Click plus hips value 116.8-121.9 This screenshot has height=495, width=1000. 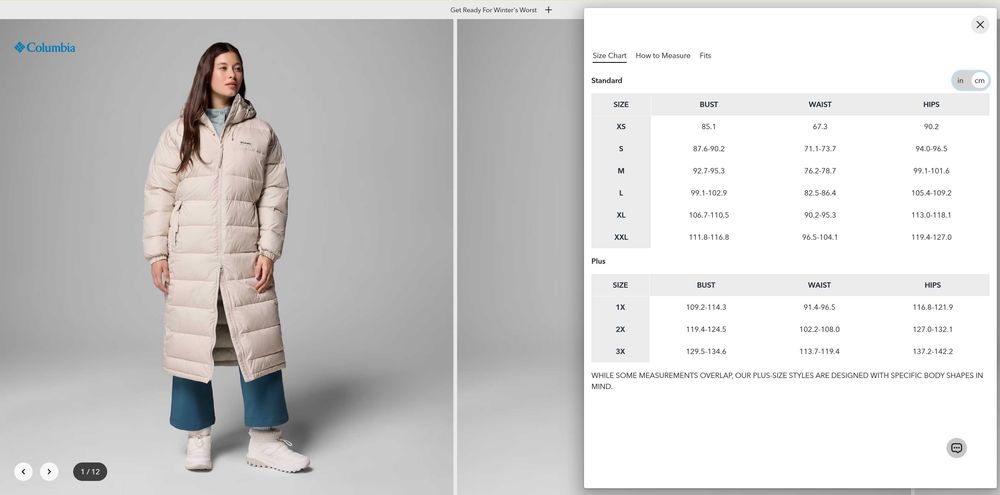pos(932,307)
